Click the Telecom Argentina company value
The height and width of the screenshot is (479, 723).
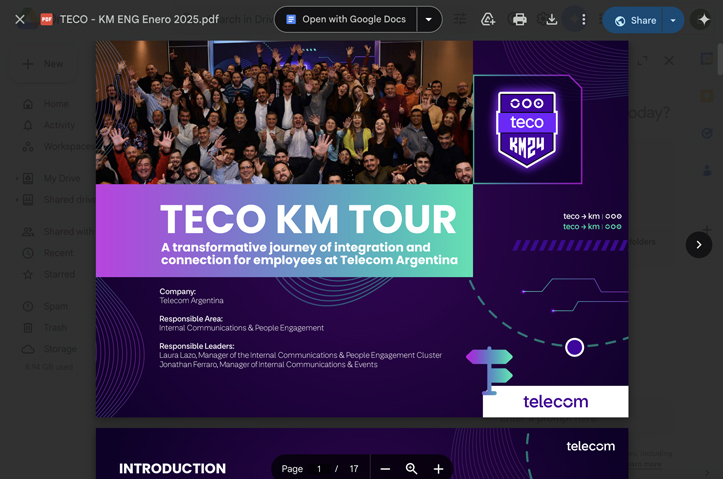(191, 301)
